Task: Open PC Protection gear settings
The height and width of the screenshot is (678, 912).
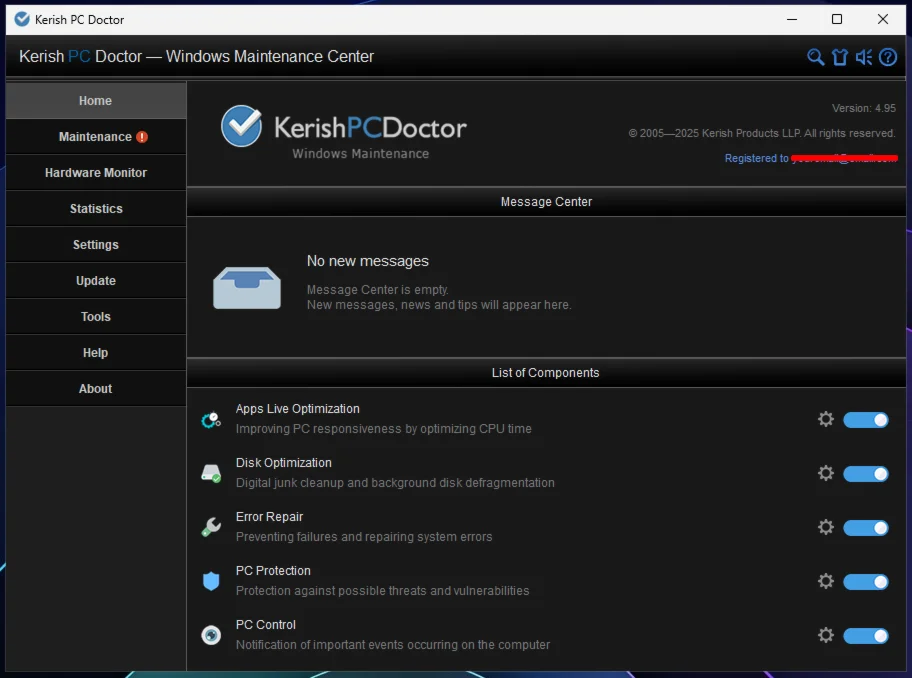Action: tap(826, 581)
